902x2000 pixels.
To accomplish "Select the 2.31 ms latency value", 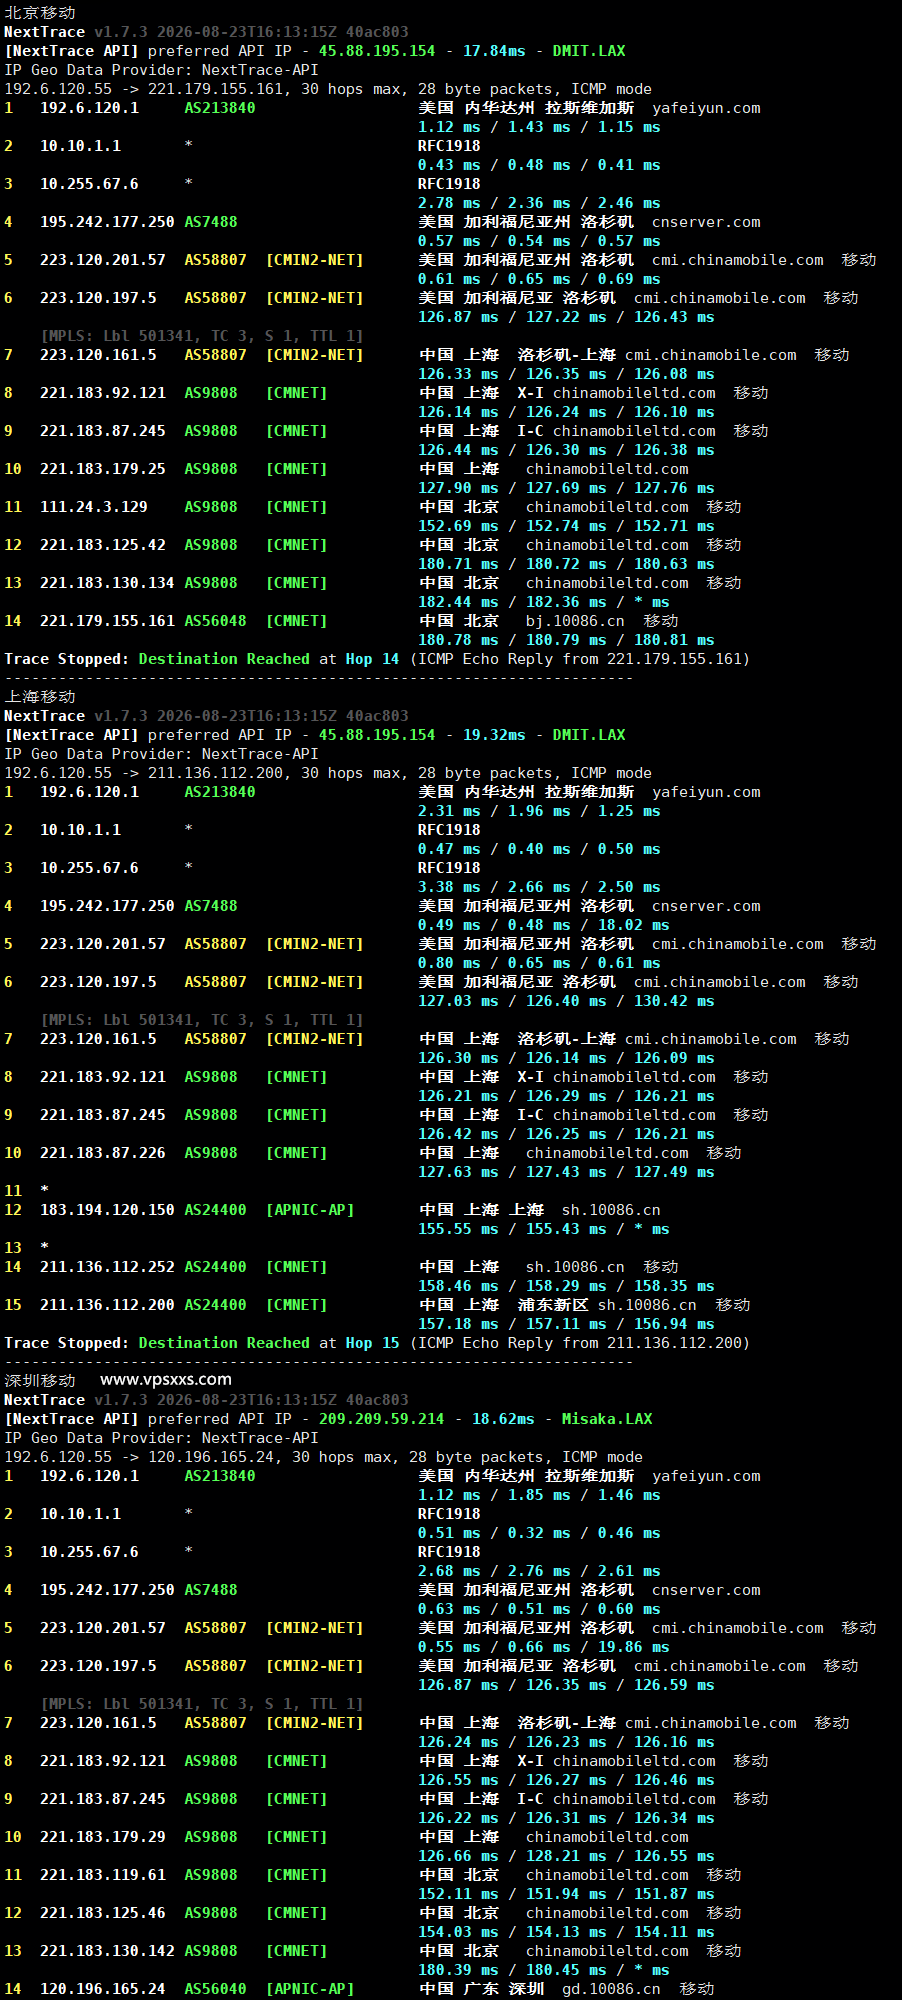I will (x=449, y=811).
